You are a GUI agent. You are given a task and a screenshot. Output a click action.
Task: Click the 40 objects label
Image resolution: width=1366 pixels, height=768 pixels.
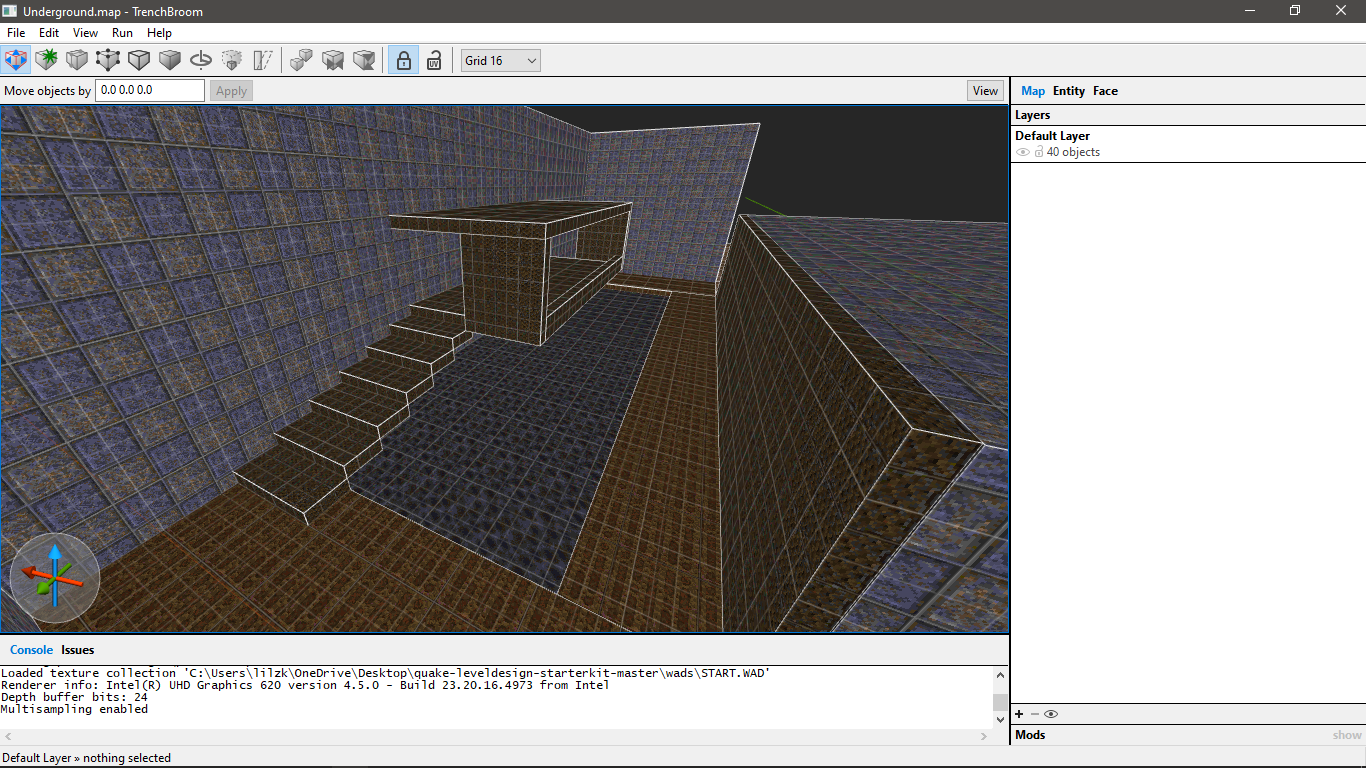(x=1073, y=152)
